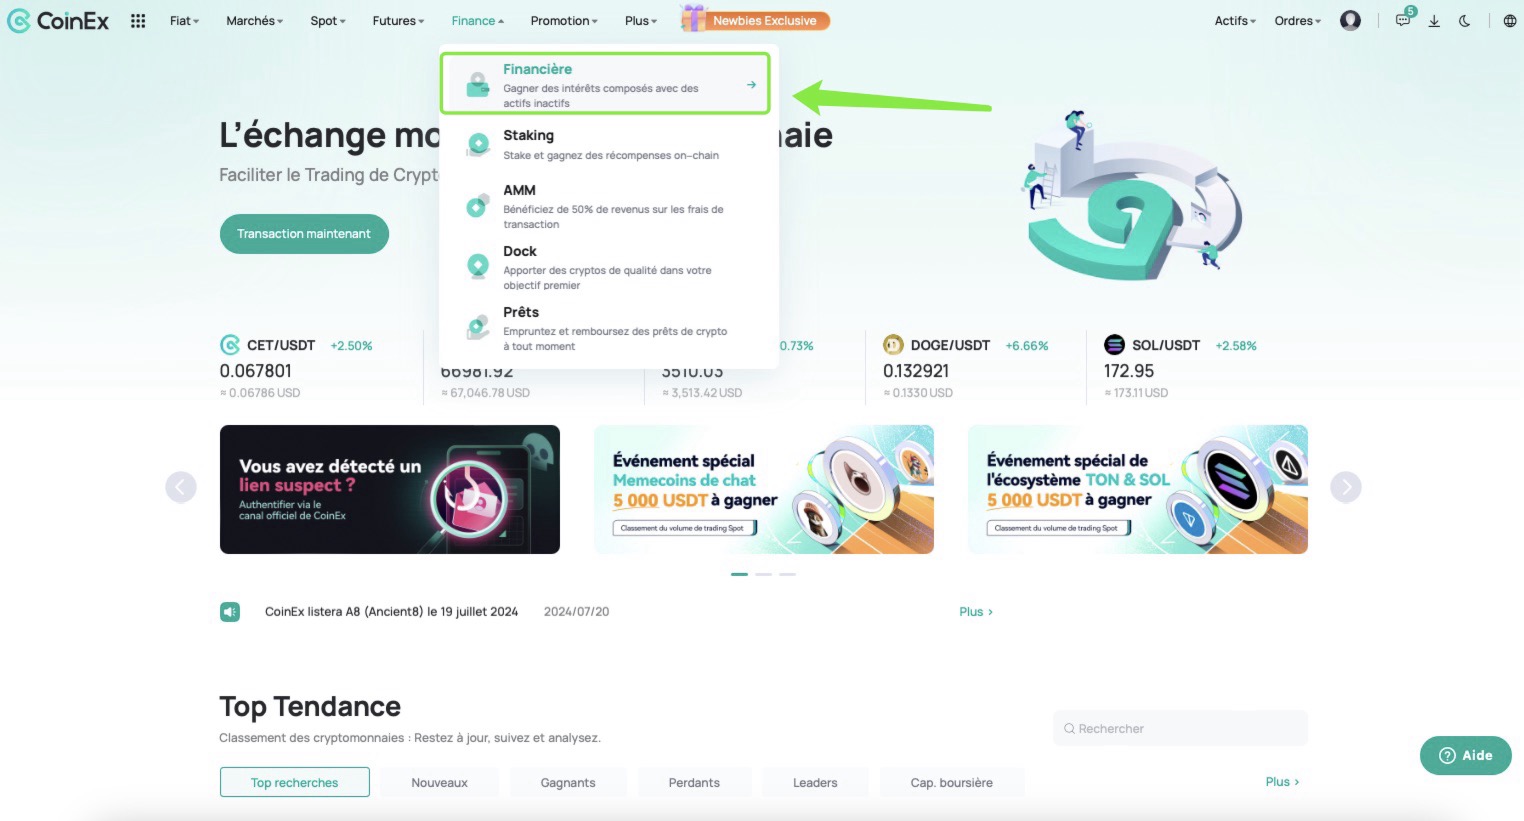The height and width of the screenshot is (821, 1524).
Task: Open the apps grid icon beside CoinEx logo
Action: pyautogui.click(x=138, y=20)
